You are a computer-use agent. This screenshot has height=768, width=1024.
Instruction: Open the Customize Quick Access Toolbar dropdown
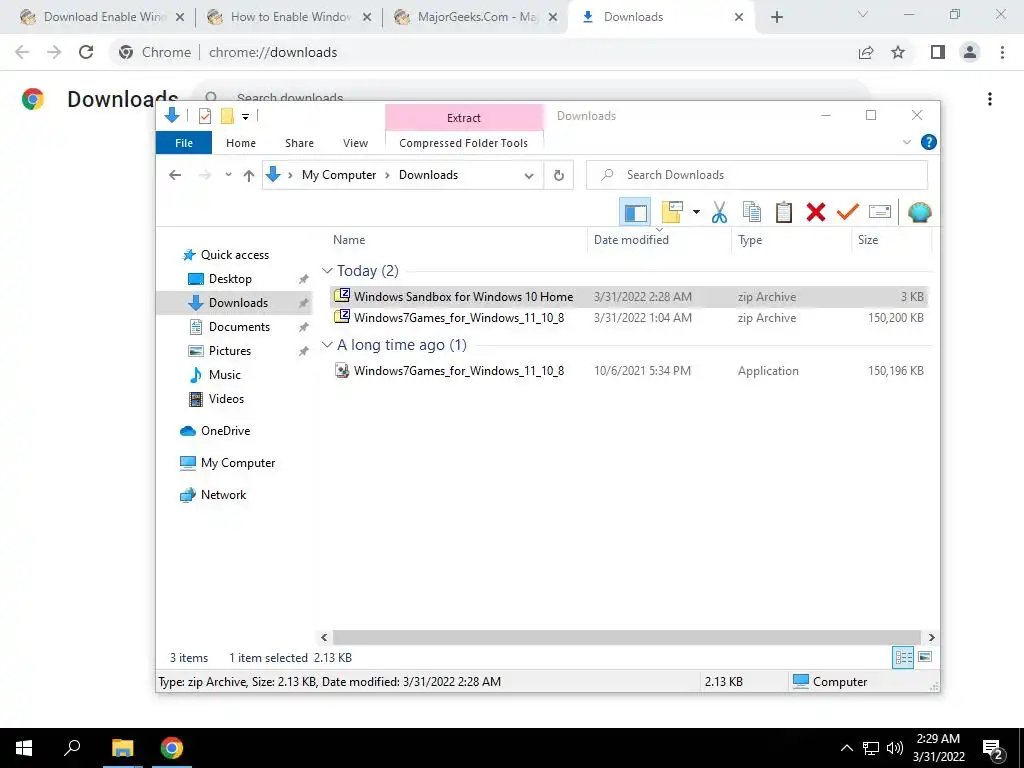pos(246,117)
